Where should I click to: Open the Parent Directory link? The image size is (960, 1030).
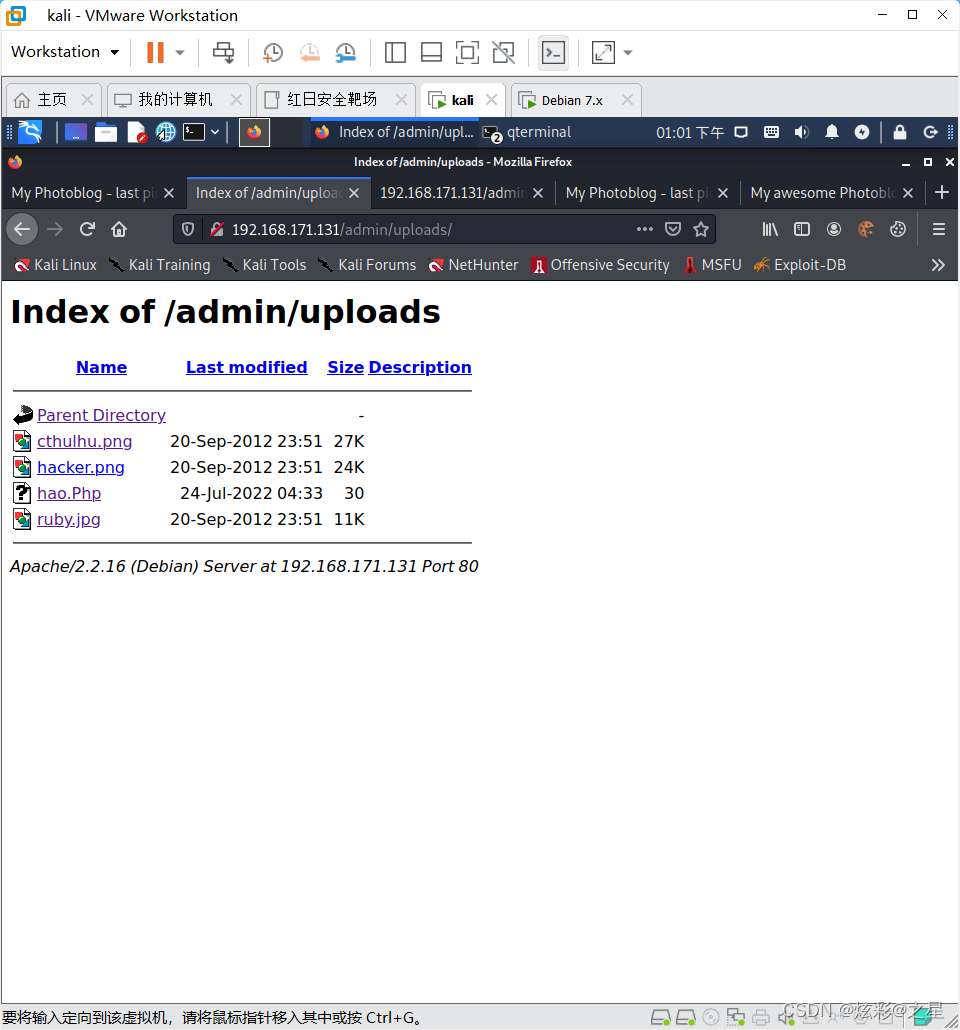pos(102,415)
